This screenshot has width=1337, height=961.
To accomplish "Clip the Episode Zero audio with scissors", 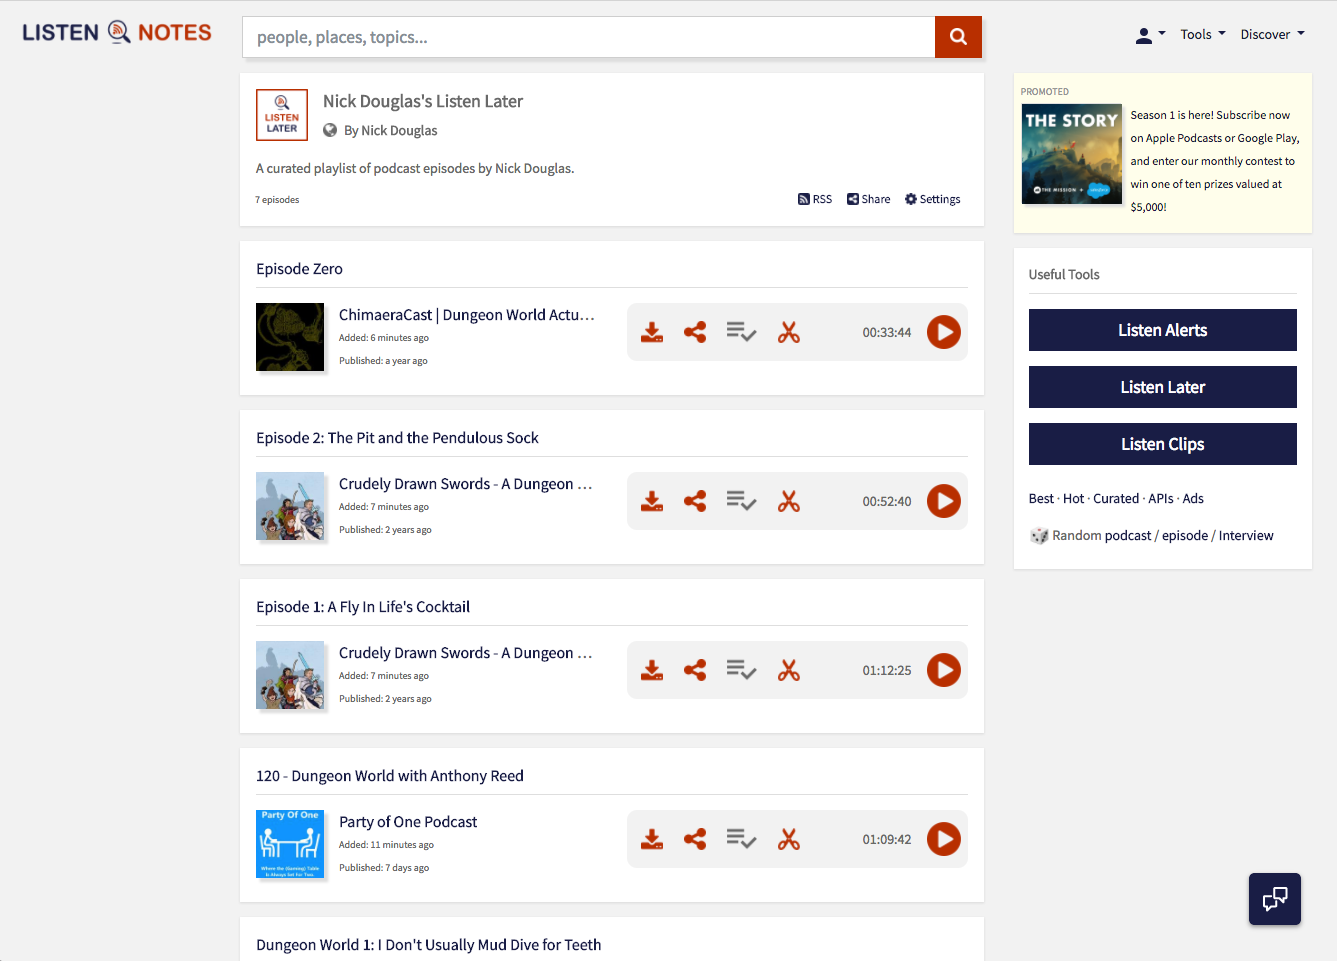I will click(x=789, y=332).
